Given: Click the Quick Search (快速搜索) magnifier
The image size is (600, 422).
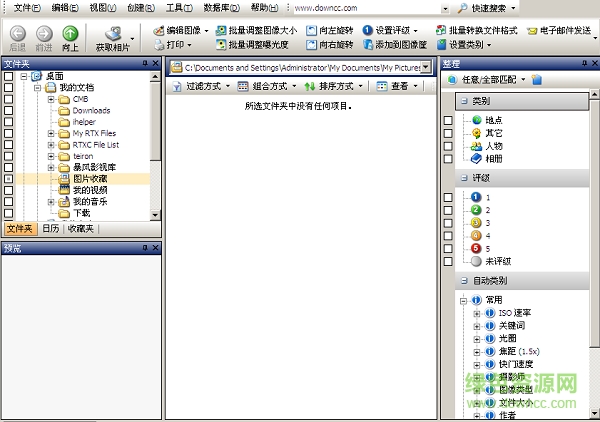Looking at the screenshot, I should click(462, 8).
